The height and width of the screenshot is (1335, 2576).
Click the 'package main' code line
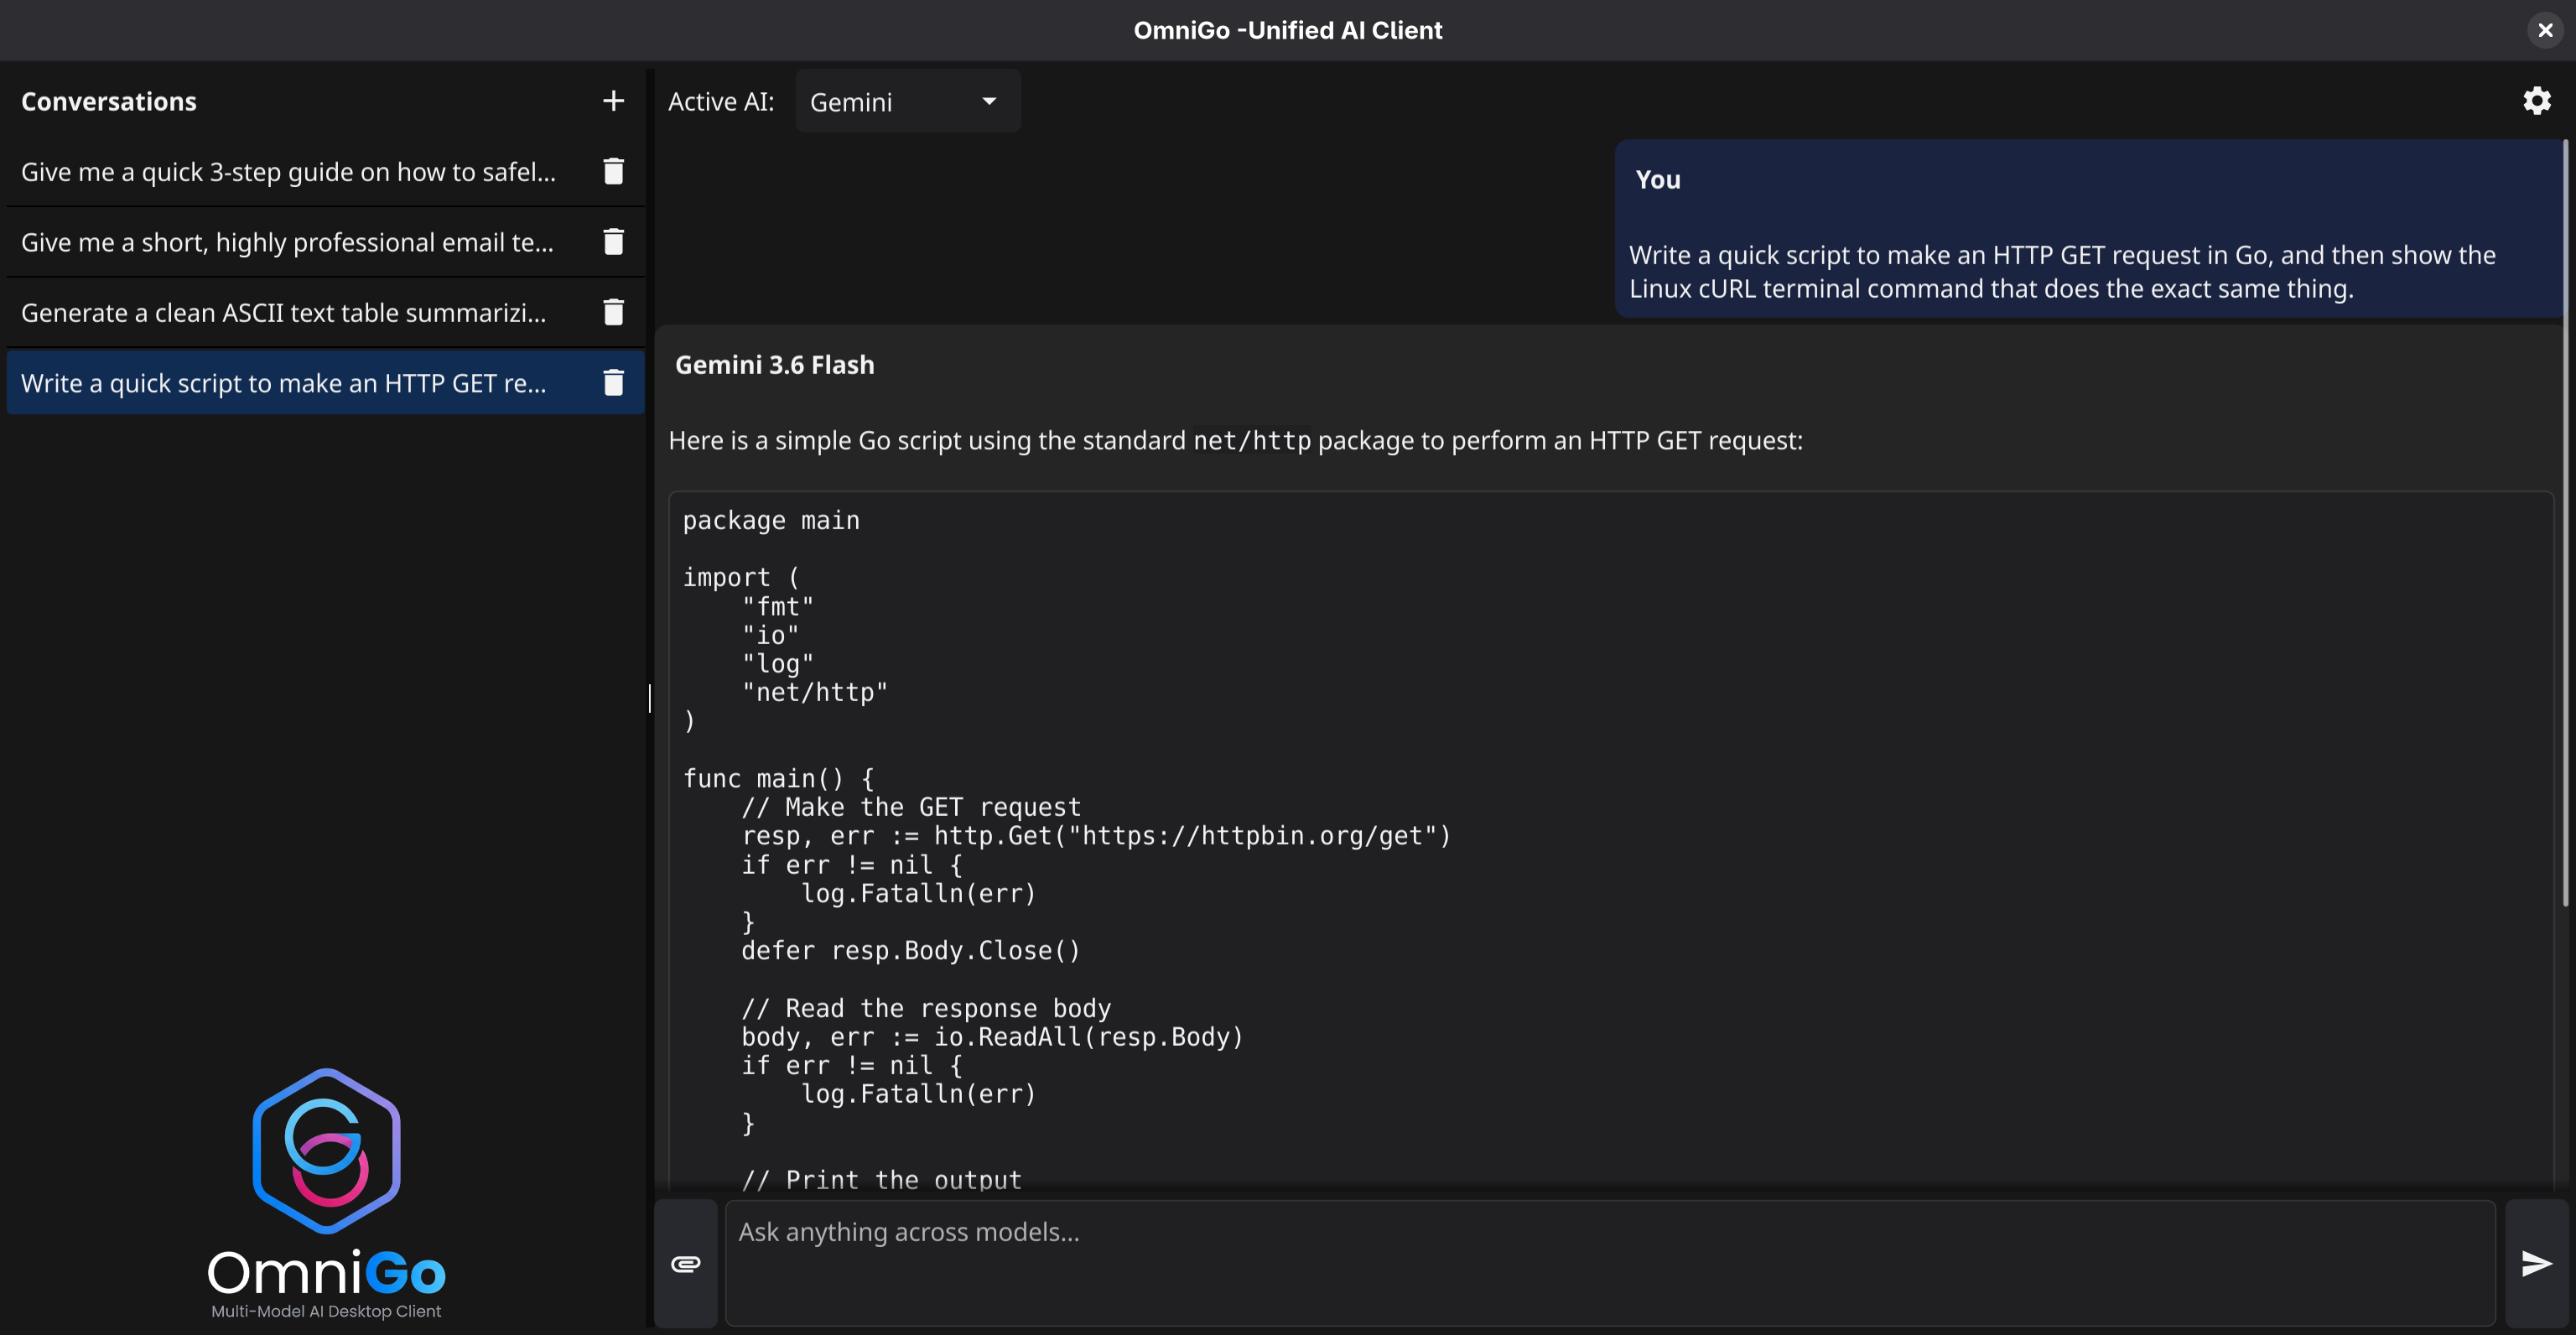[x=771, y=521]
